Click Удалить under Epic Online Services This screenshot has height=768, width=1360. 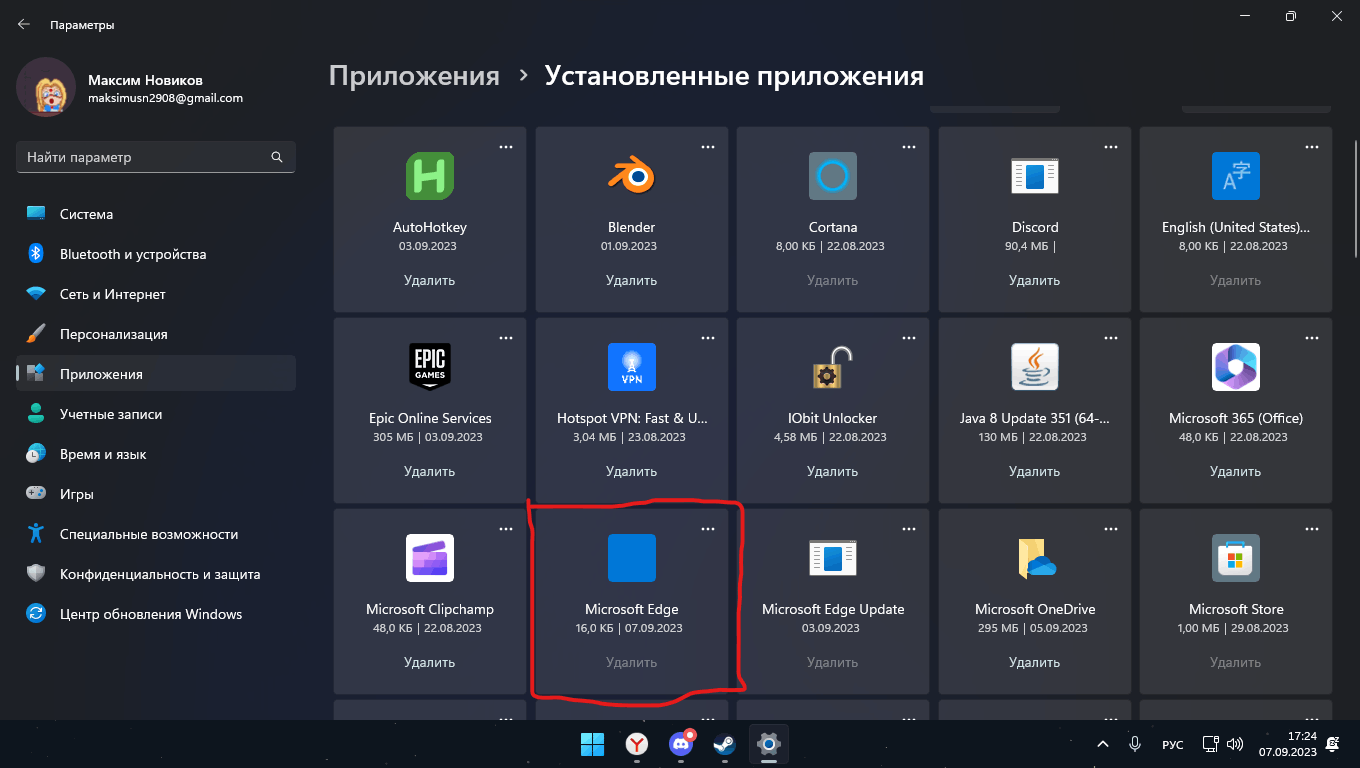[430, 471]
